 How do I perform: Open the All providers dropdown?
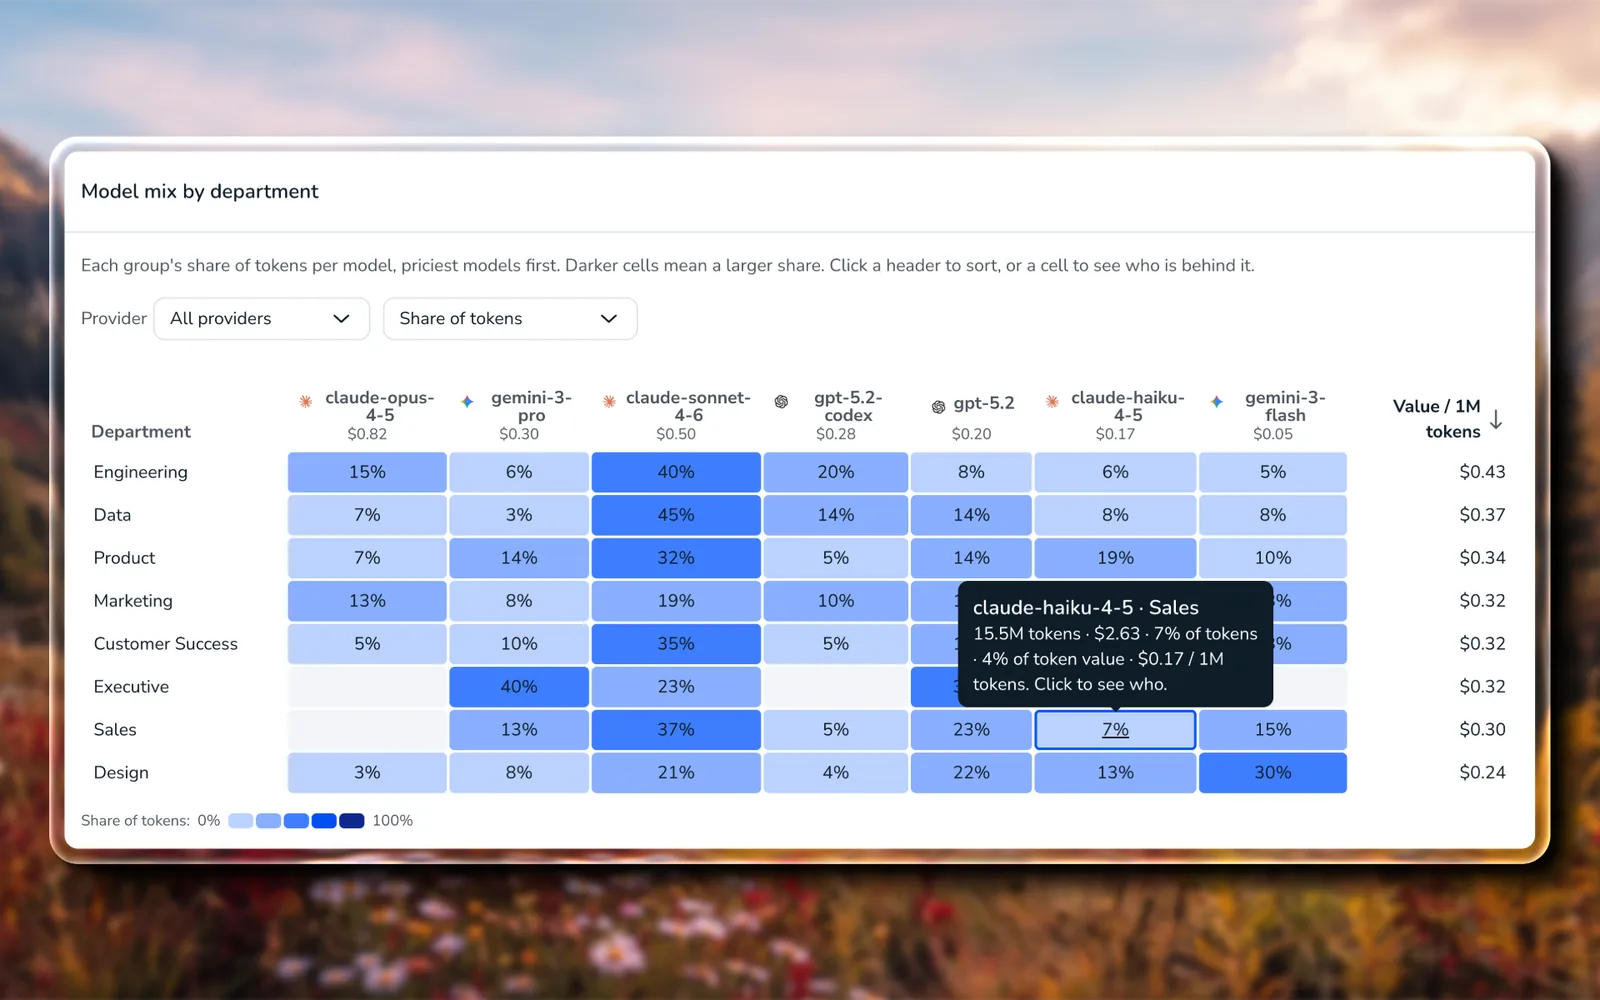(262, 318)
